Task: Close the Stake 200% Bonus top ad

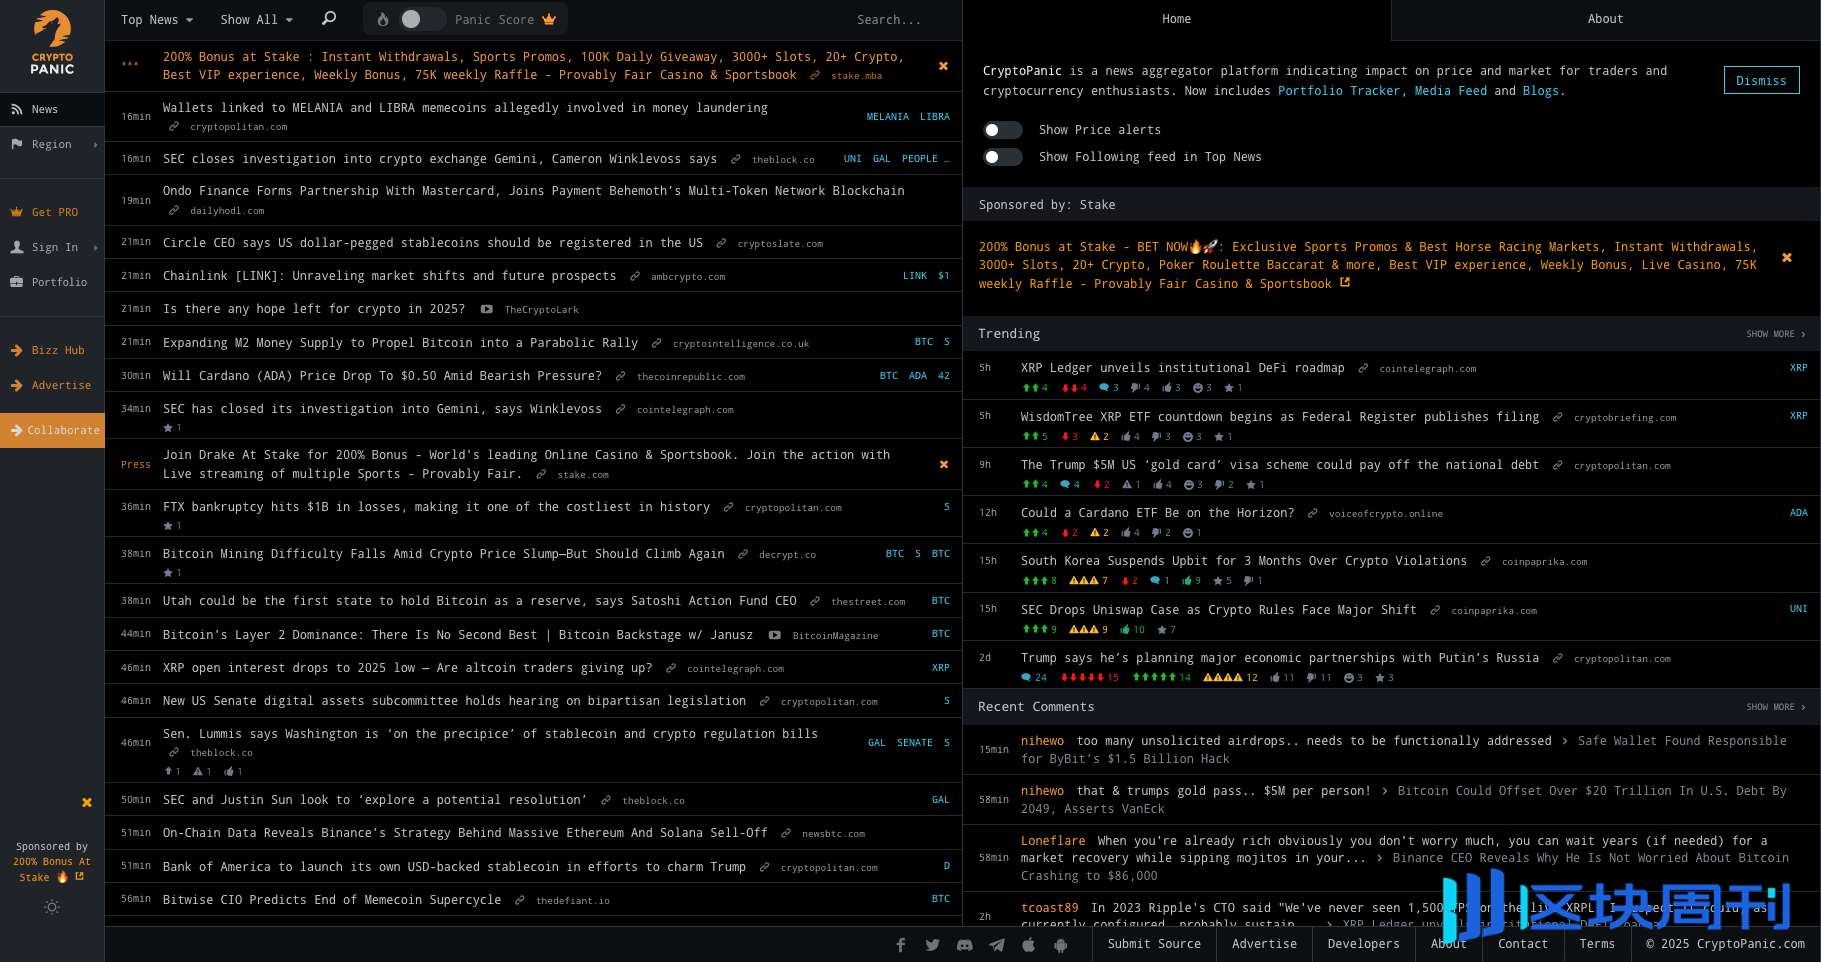Action: (943, 66)
